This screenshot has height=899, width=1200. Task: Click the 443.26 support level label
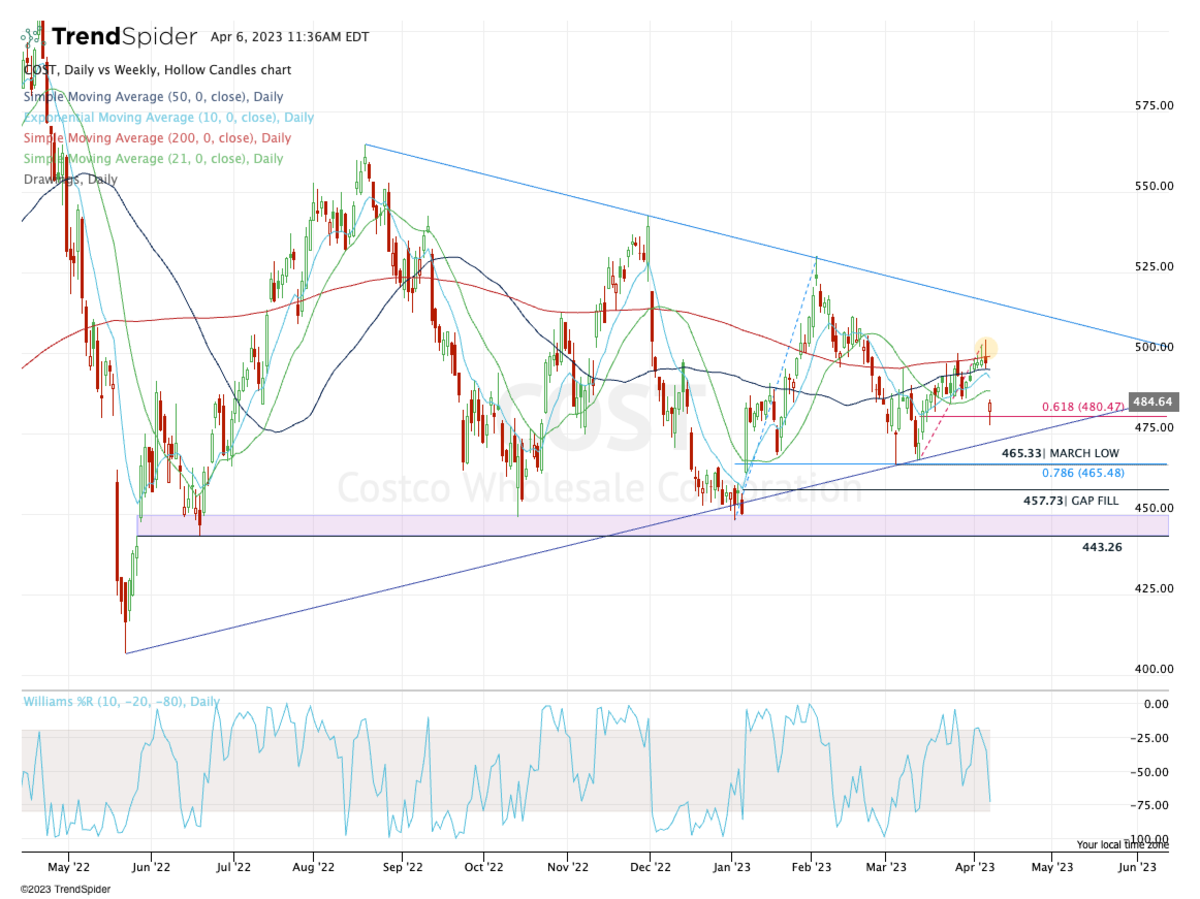coord(1102,548)
